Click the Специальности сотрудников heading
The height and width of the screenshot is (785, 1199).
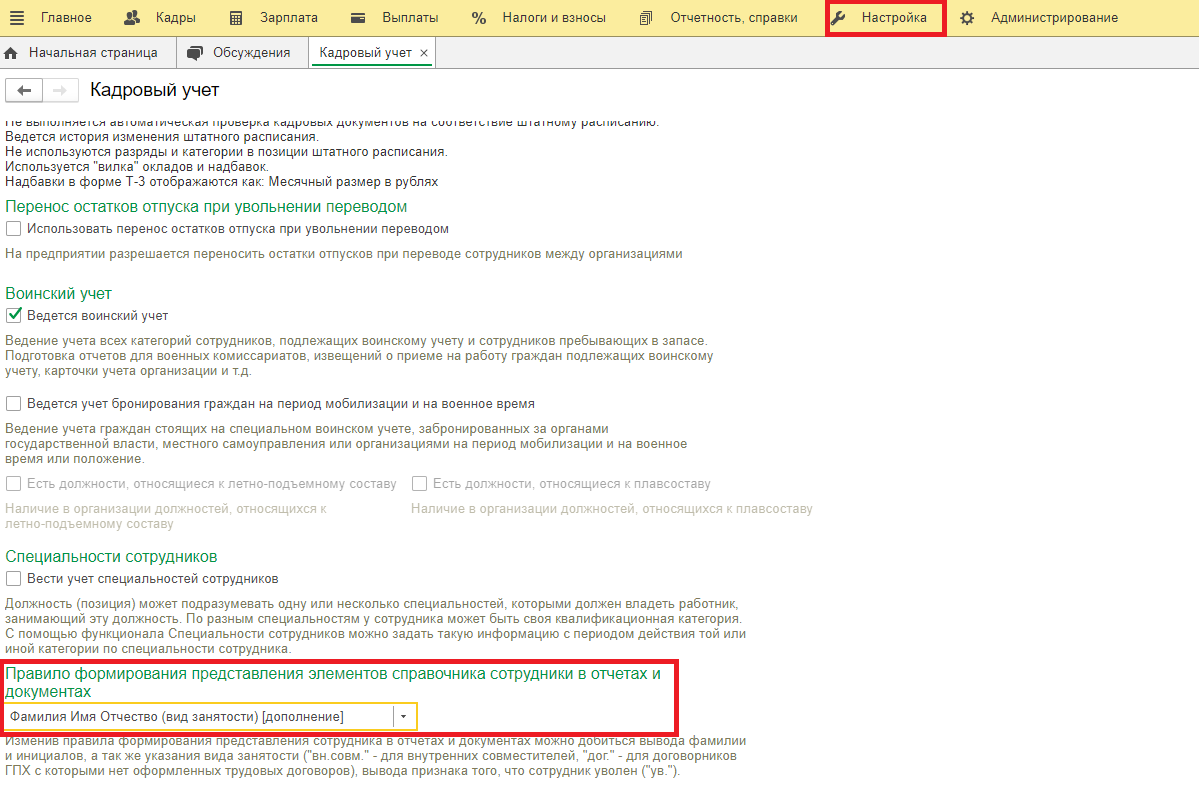tap(111, 556)
